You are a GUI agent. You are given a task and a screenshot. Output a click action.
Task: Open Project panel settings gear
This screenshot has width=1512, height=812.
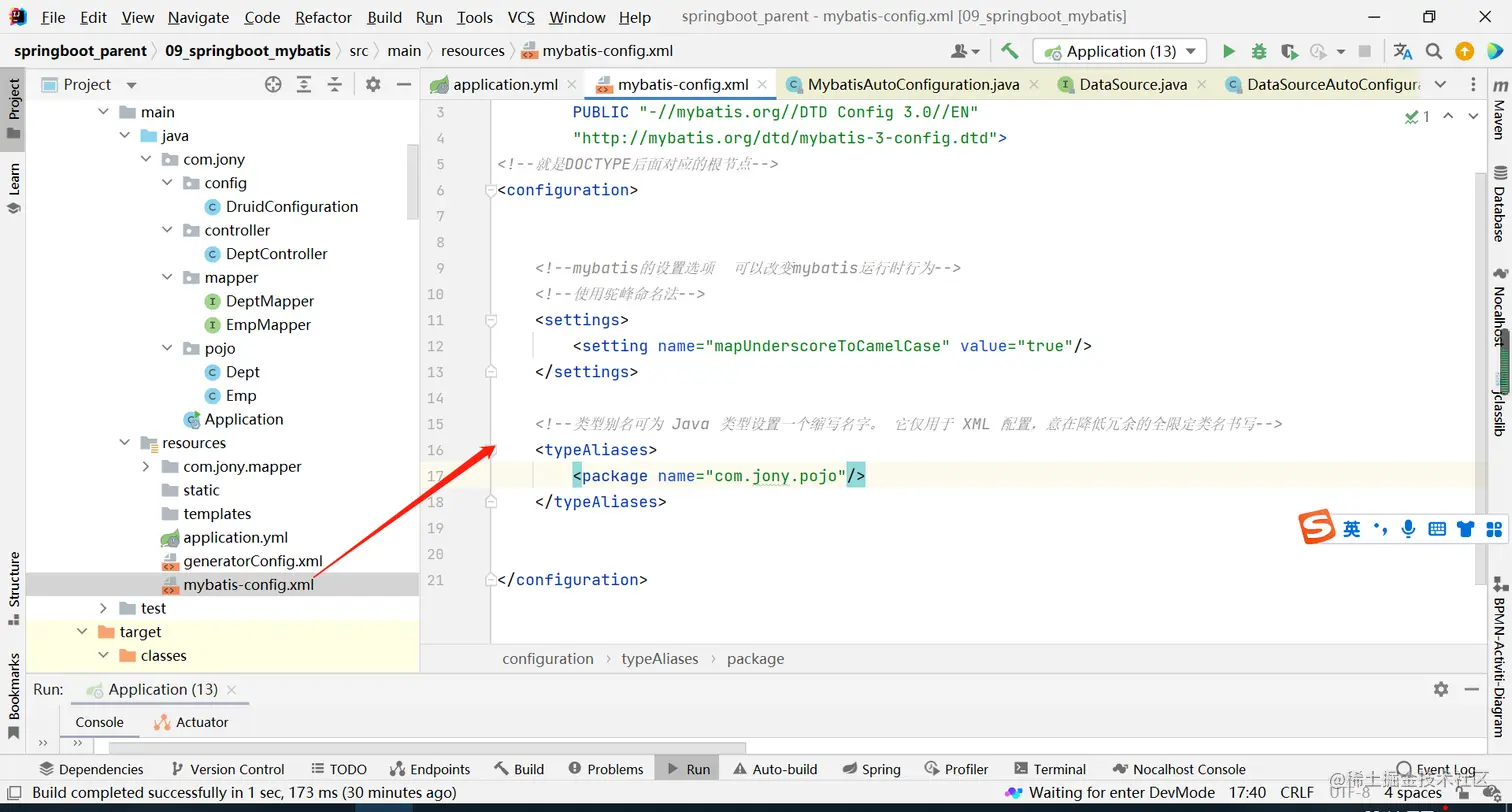click(373, 85)
